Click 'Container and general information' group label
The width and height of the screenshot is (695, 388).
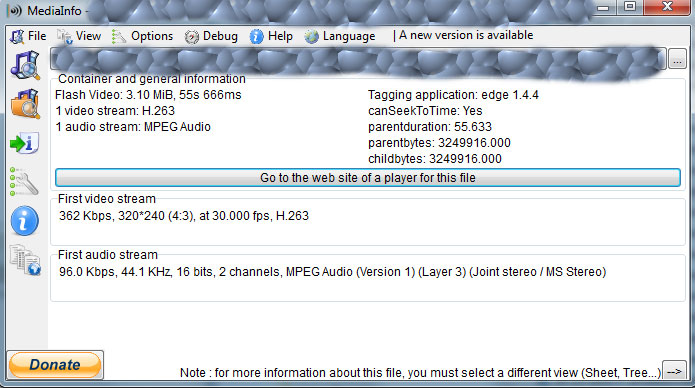tap(152, 79)
